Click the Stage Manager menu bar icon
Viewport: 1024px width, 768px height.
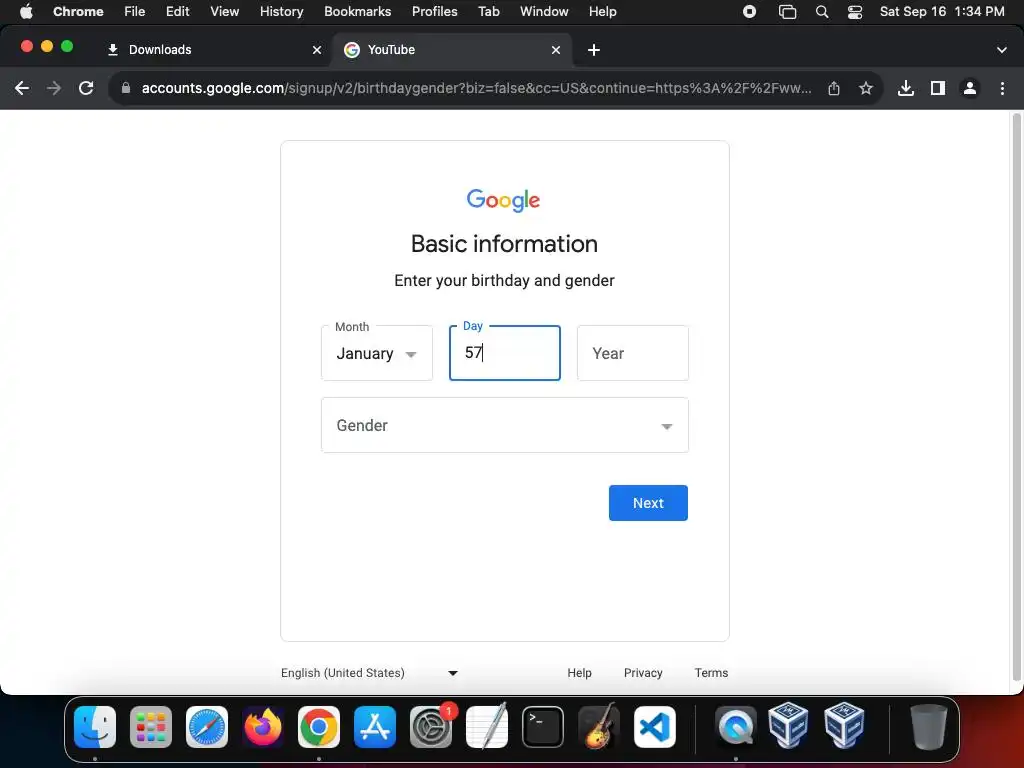[788, 12]
